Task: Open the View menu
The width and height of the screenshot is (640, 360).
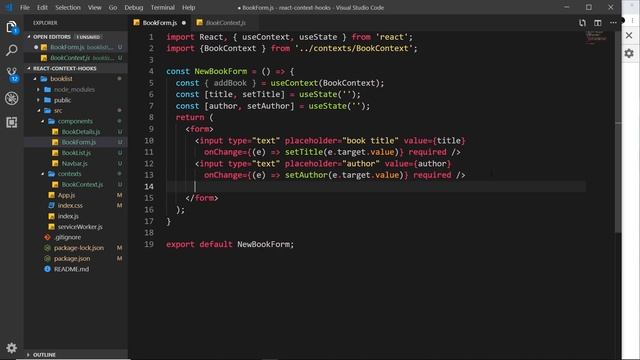Action: click(95, 7)
